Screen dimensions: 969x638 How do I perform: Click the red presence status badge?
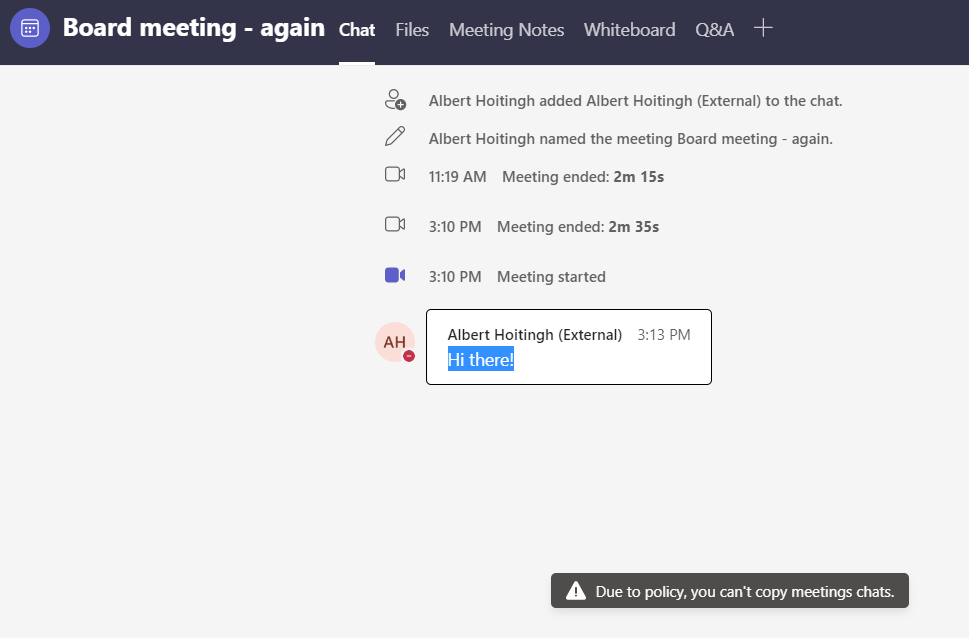409,356
